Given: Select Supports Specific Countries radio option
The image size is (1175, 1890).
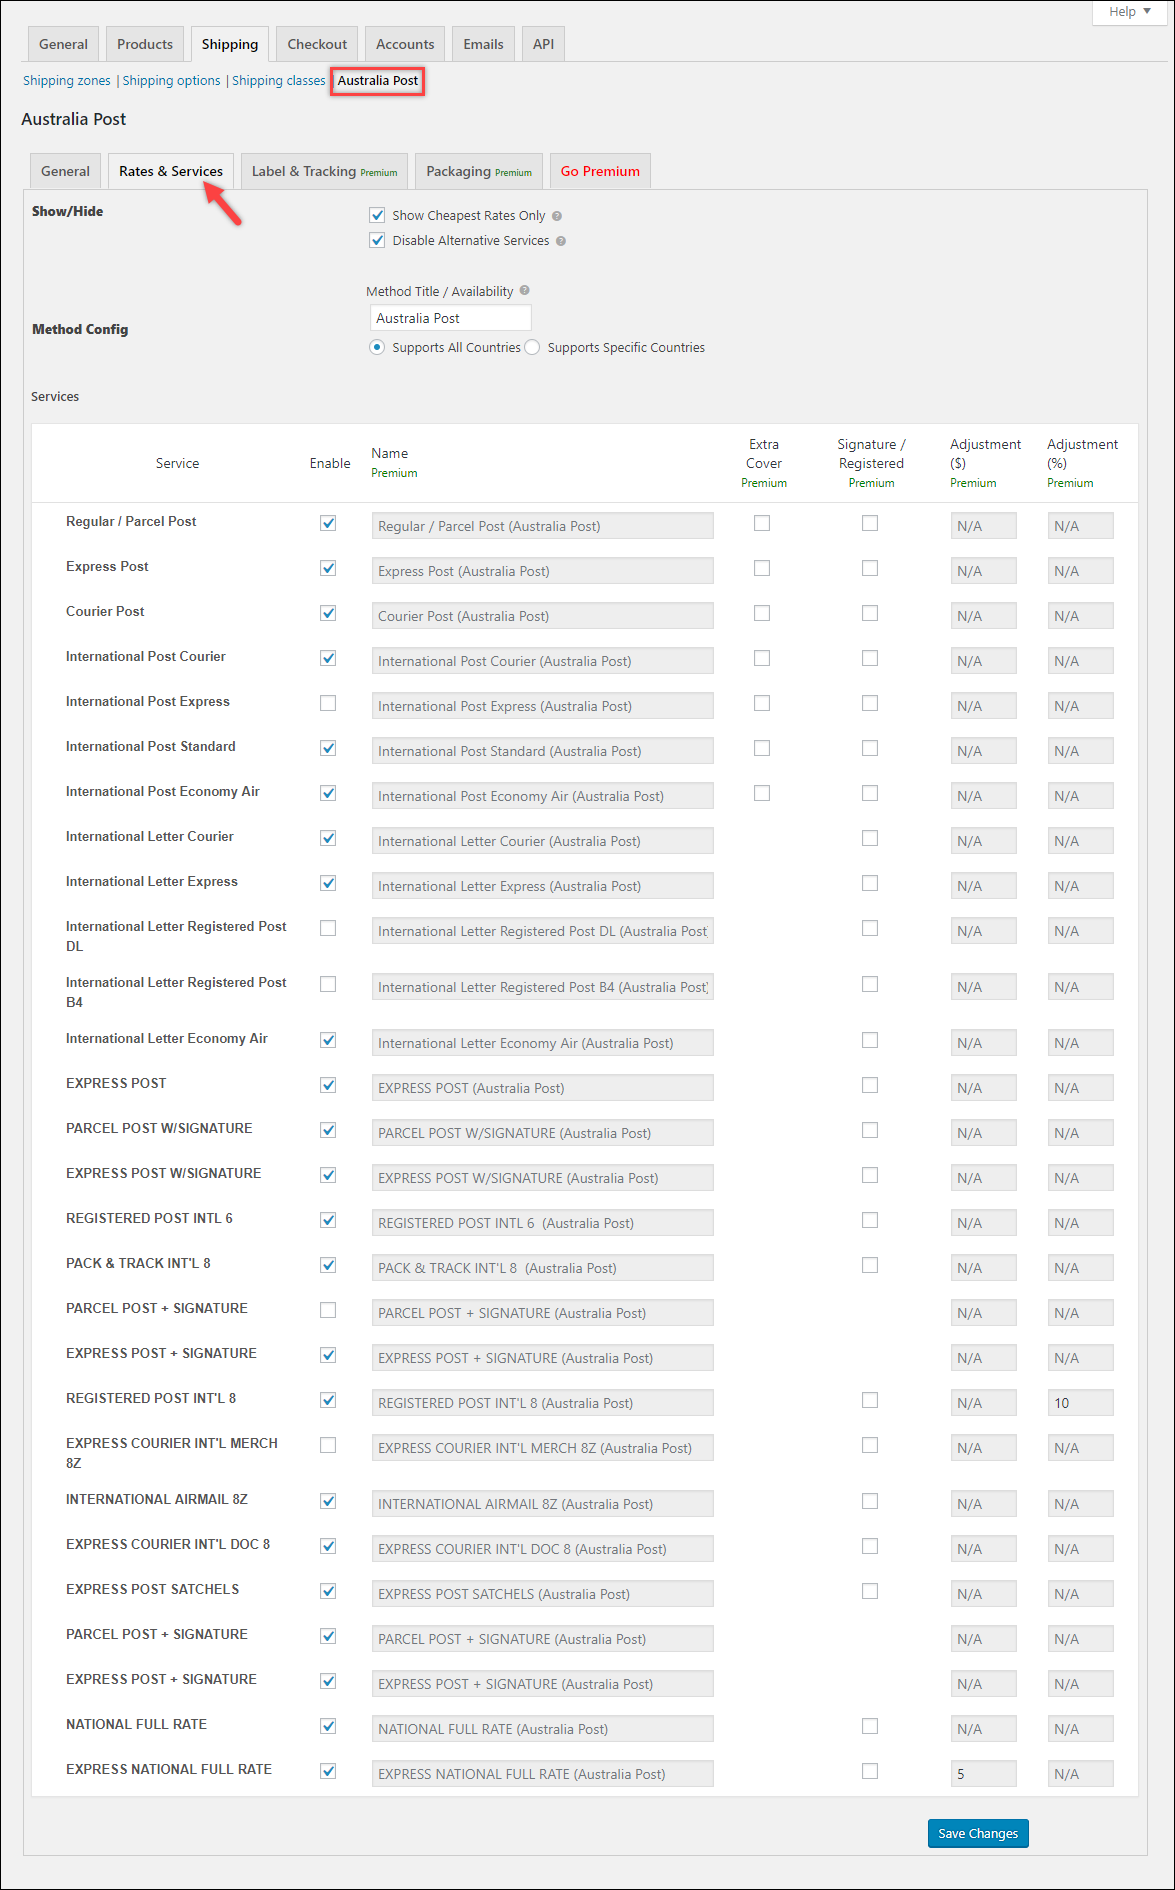Looking at the screenshot, I should (x=532, y=347).
